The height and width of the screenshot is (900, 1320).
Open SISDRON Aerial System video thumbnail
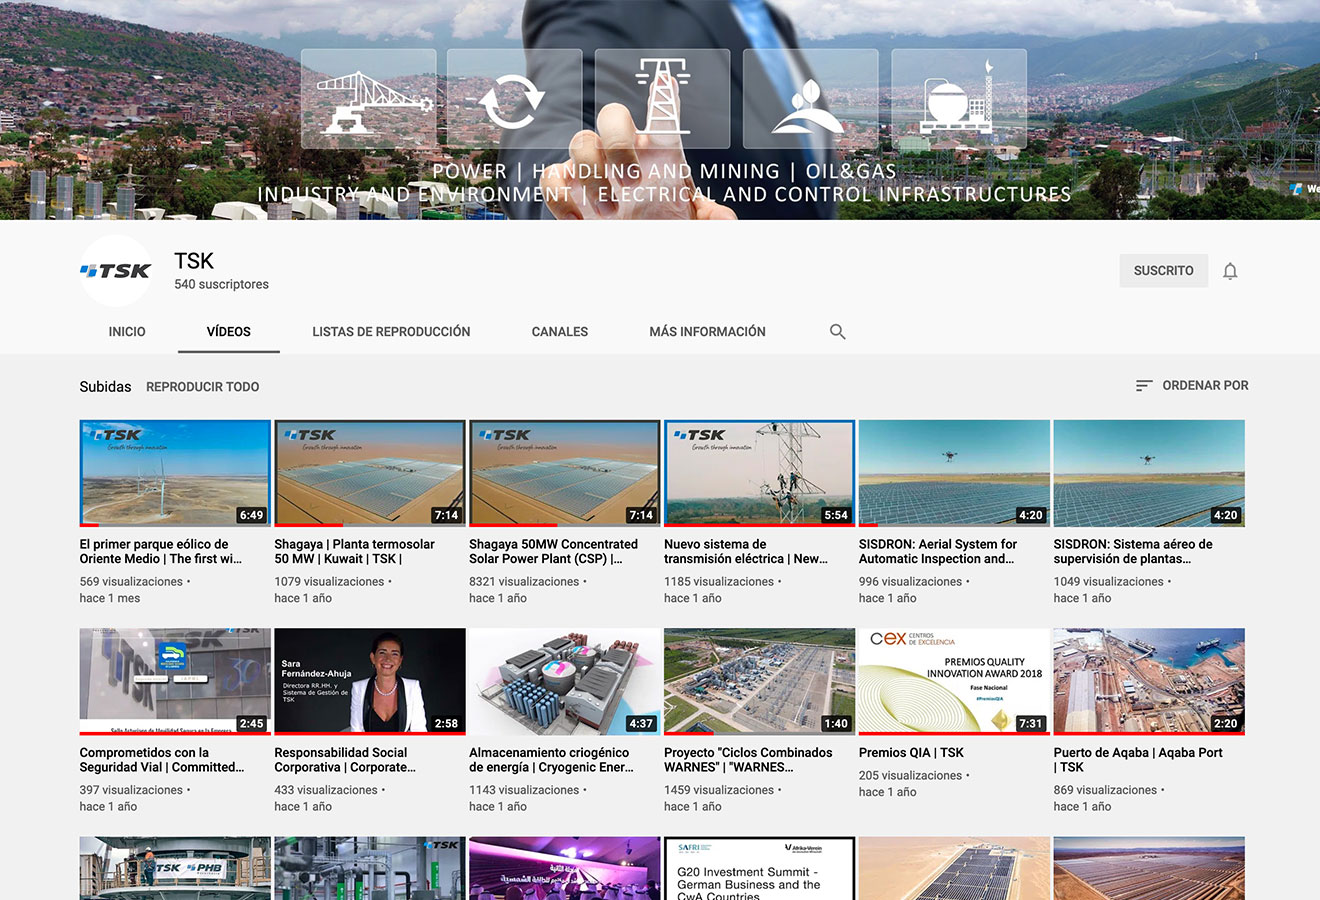tap(954, 473)
